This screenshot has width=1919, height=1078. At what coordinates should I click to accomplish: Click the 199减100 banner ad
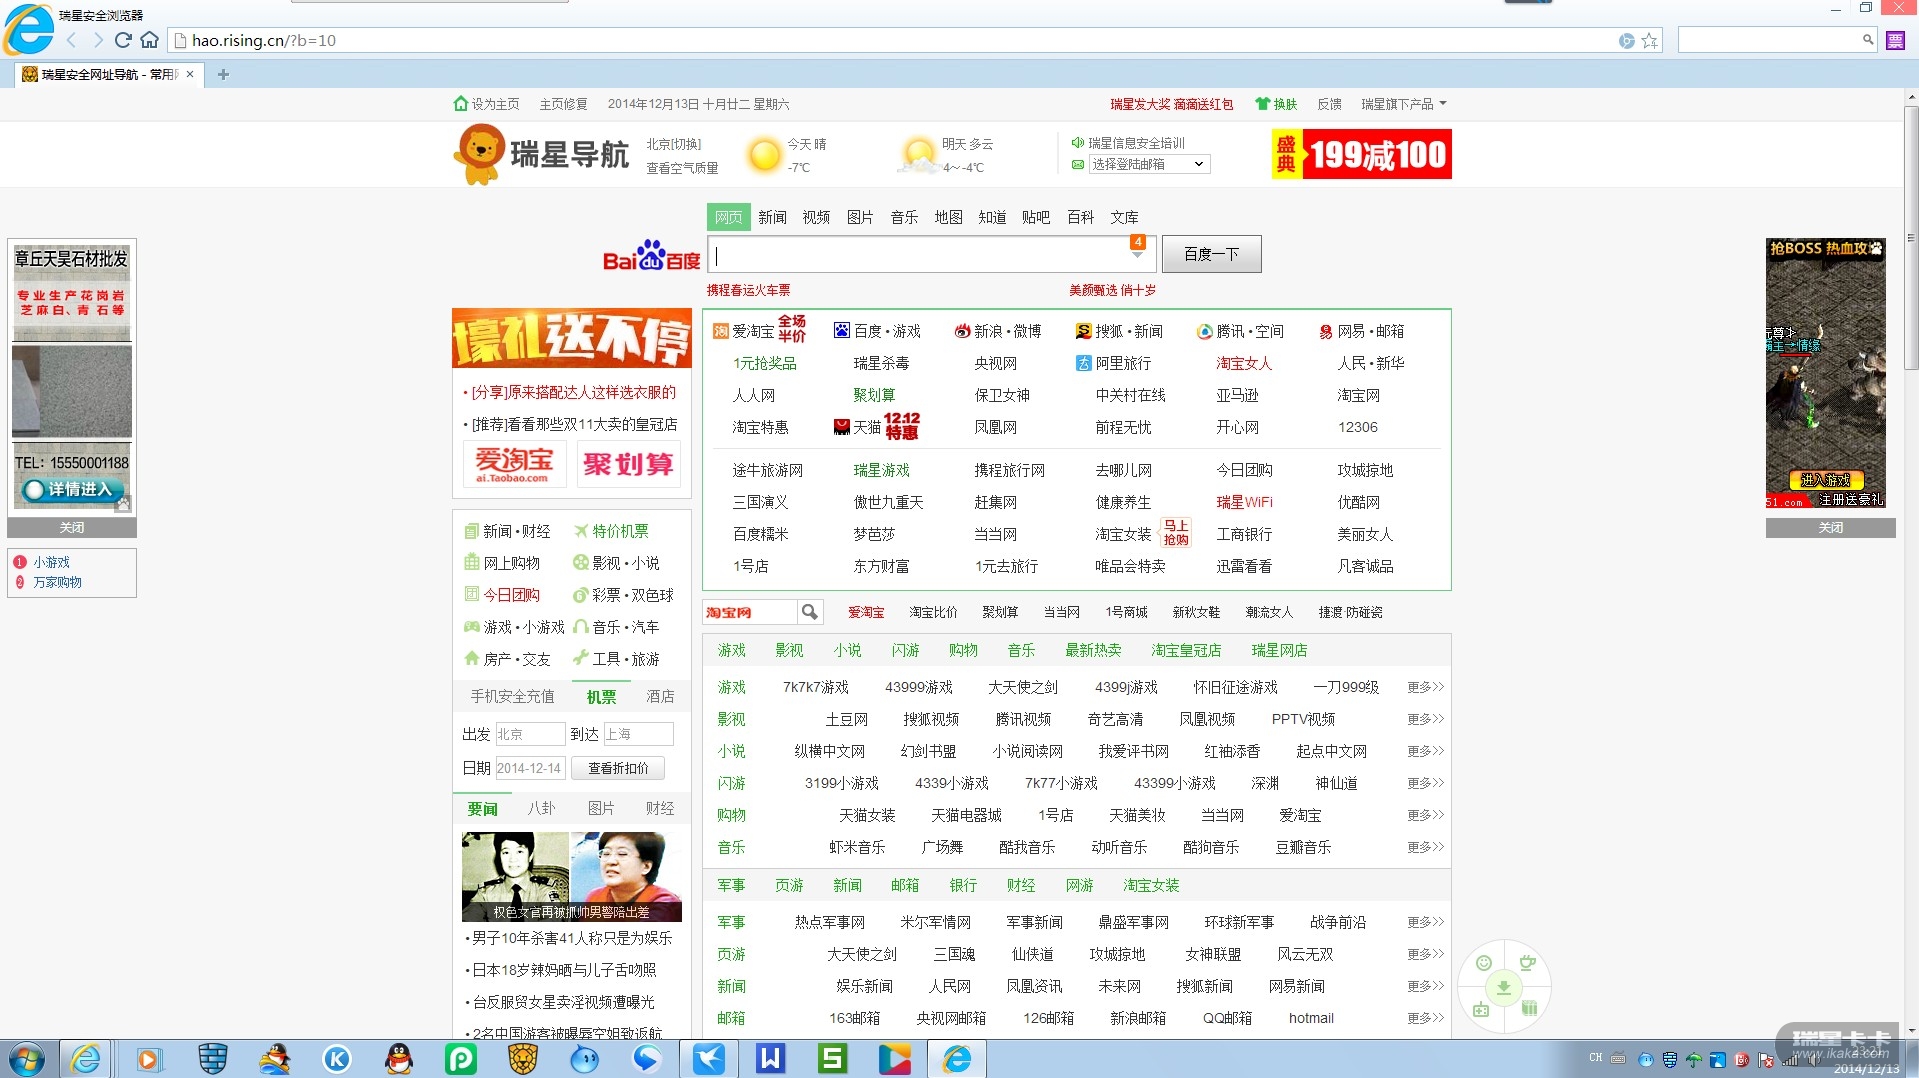tap(1361, 154)
